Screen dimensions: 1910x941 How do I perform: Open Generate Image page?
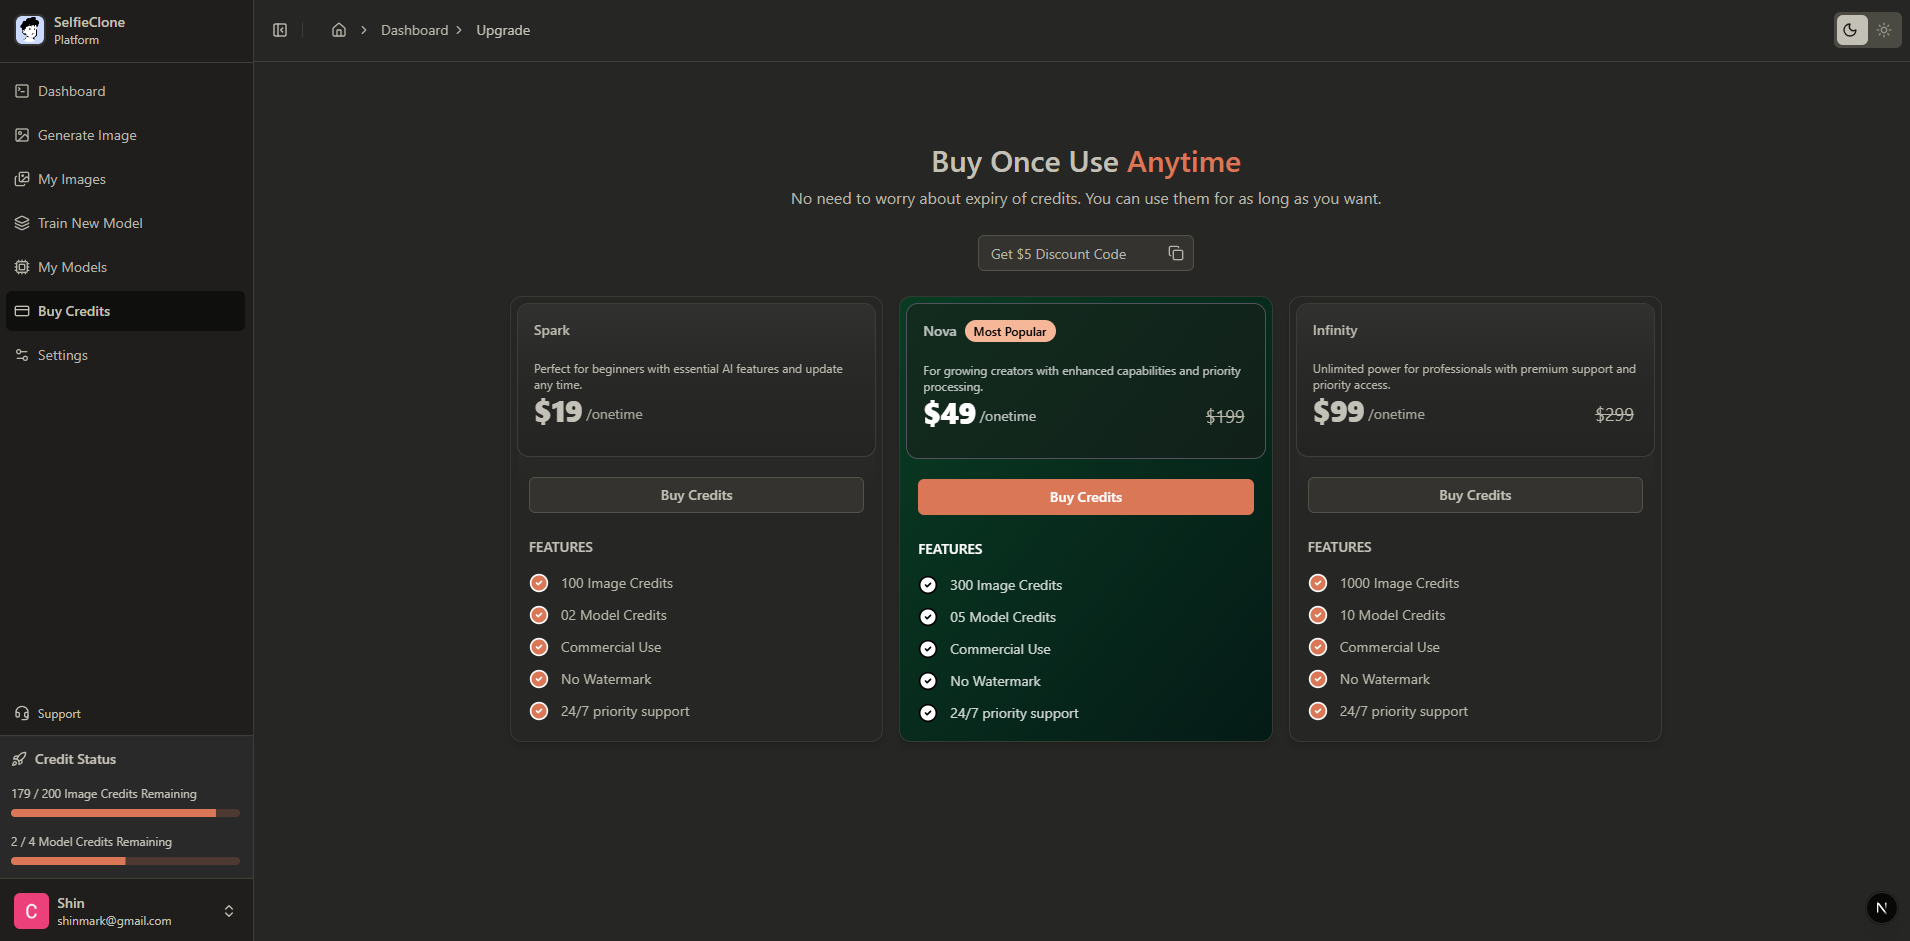click(x=126, y=135)
